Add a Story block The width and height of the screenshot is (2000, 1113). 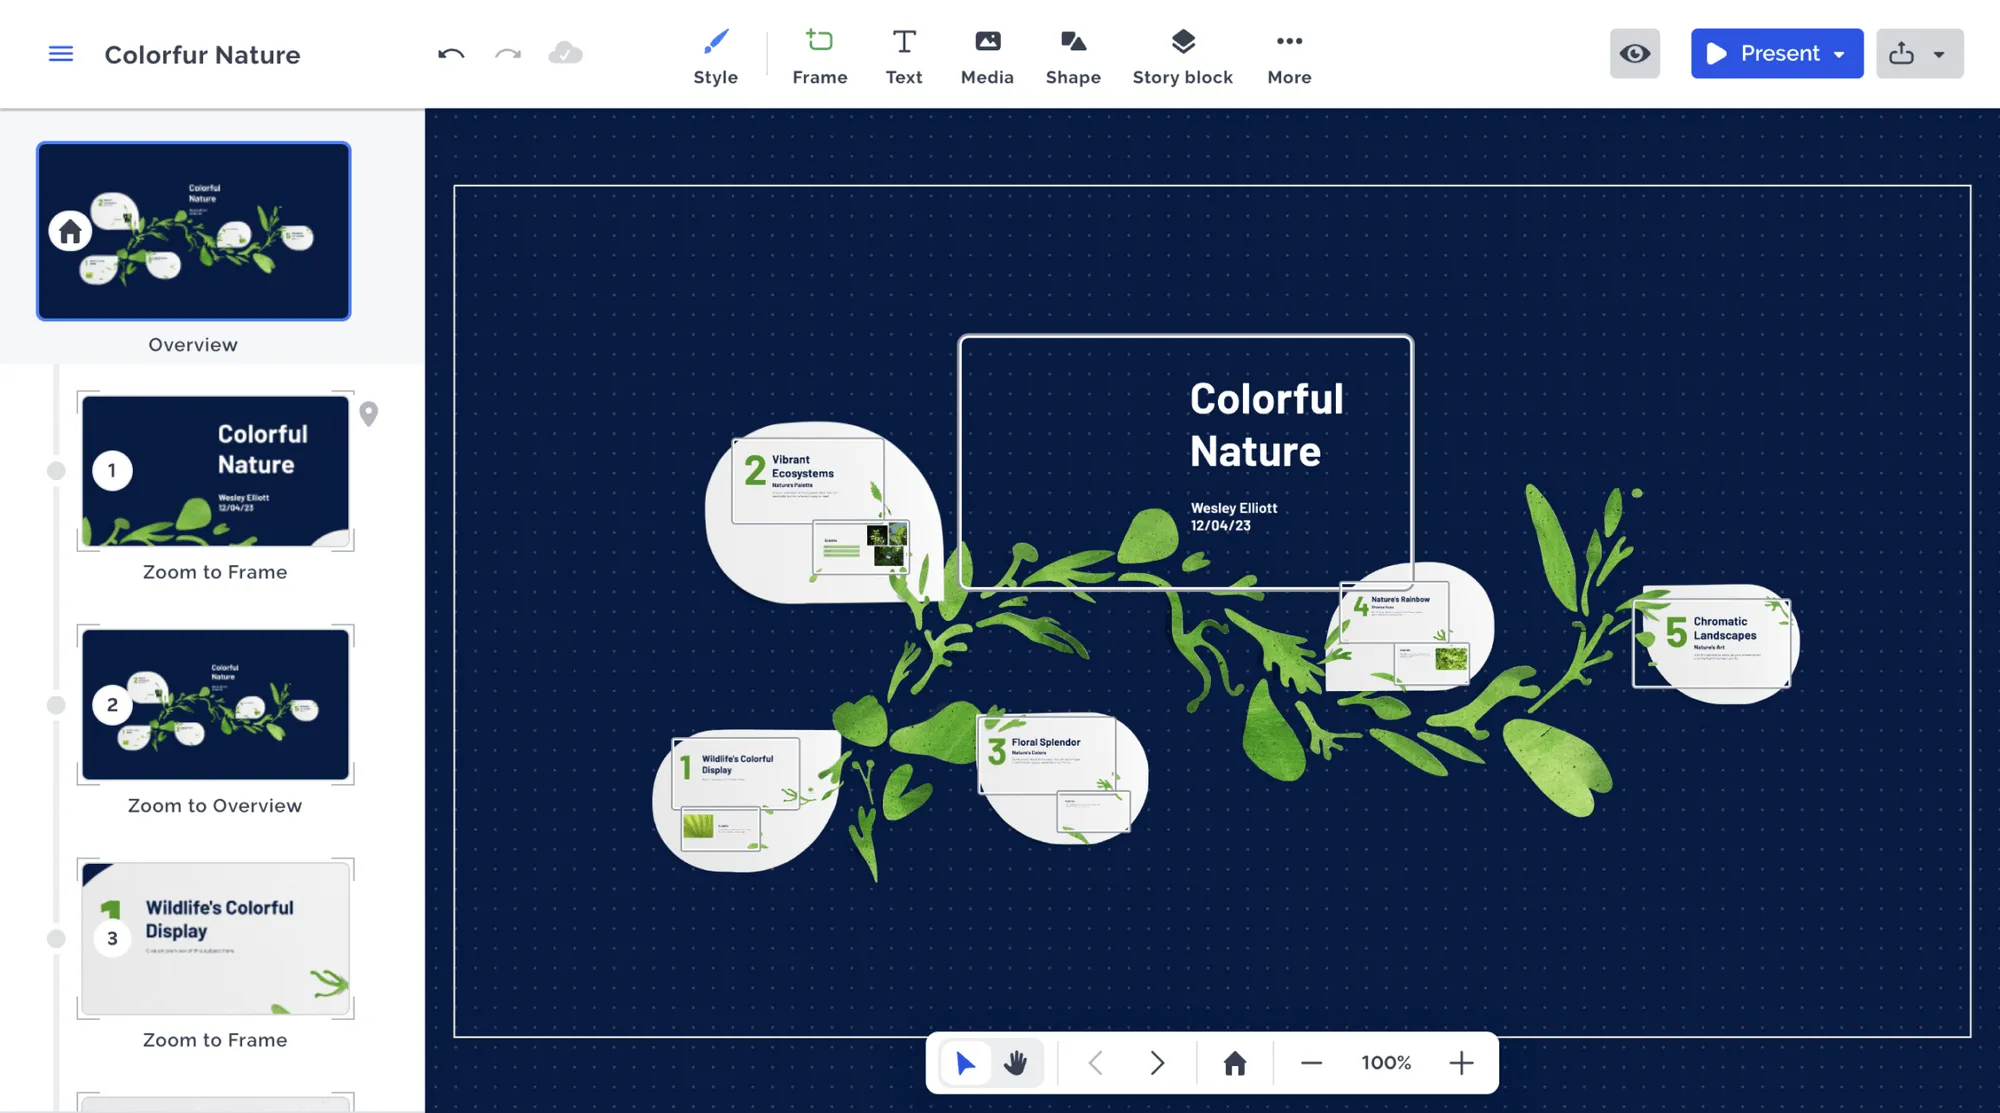pos(1182,54)
